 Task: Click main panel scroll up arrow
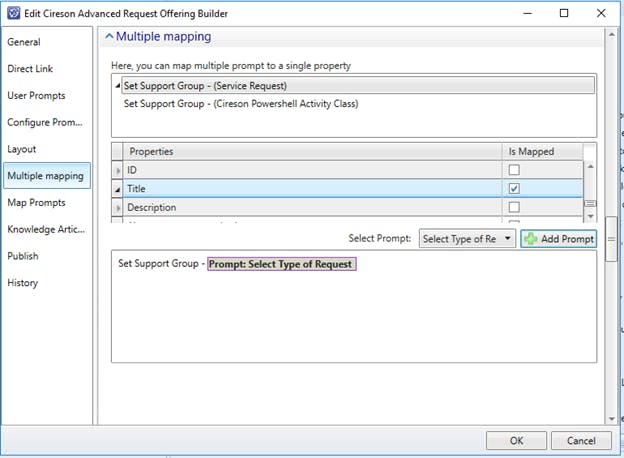(612, 35)
